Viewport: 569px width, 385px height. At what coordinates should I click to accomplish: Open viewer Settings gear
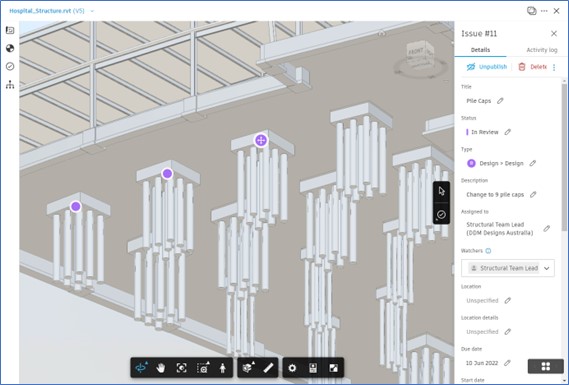tap(292, 368)
